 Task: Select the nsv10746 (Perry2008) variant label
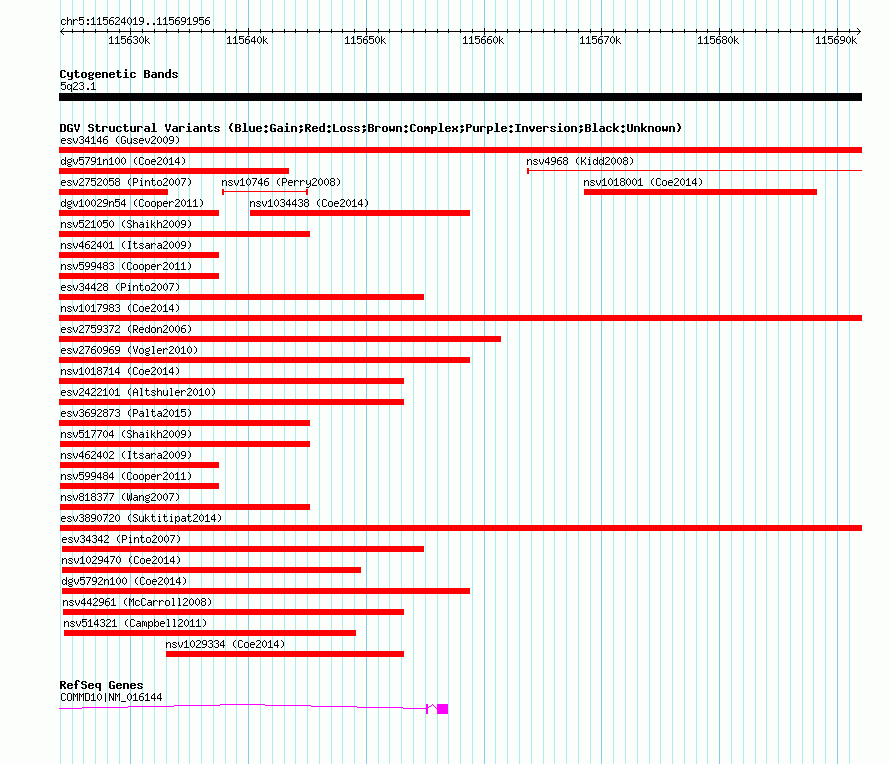tap(281, 182)
